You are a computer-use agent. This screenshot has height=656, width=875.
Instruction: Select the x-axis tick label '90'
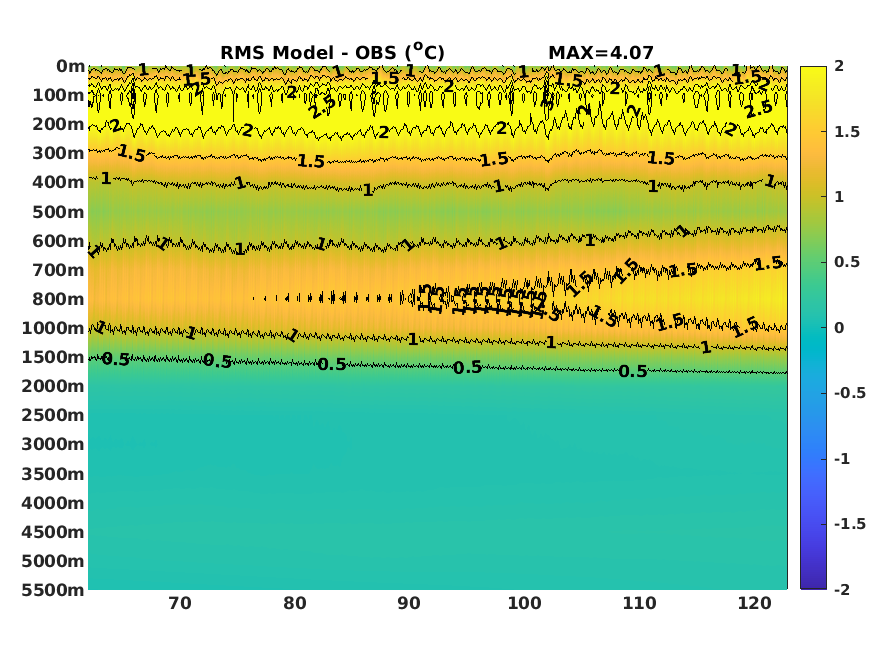pyautogui.click(x=409, y=604)
